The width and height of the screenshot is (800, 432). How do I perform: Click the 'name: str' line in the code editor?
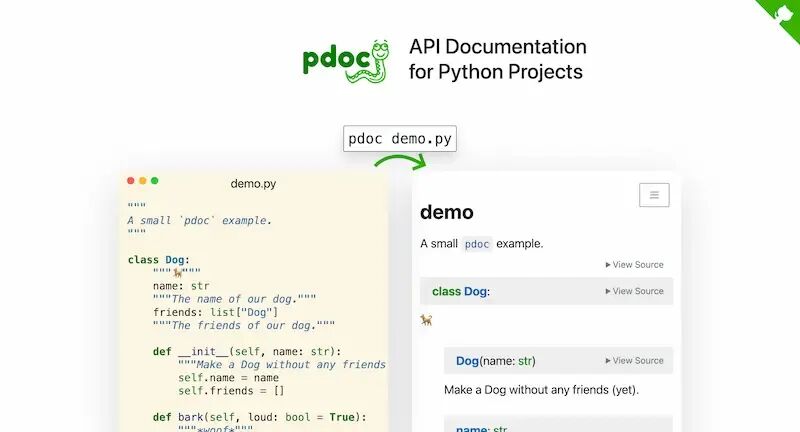click(x=181, y=286)
